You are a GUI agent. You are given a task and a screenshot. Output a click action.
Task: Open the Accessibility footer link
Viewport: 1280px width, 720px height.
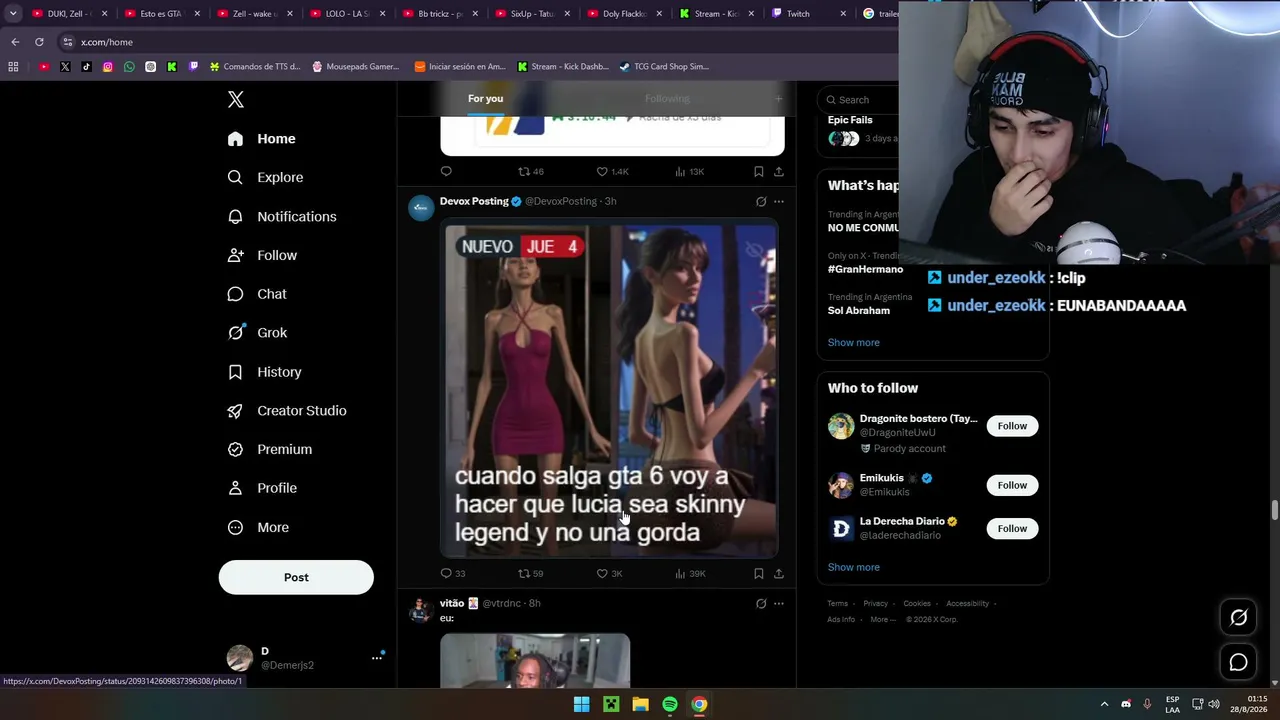(x=967, y=603)
